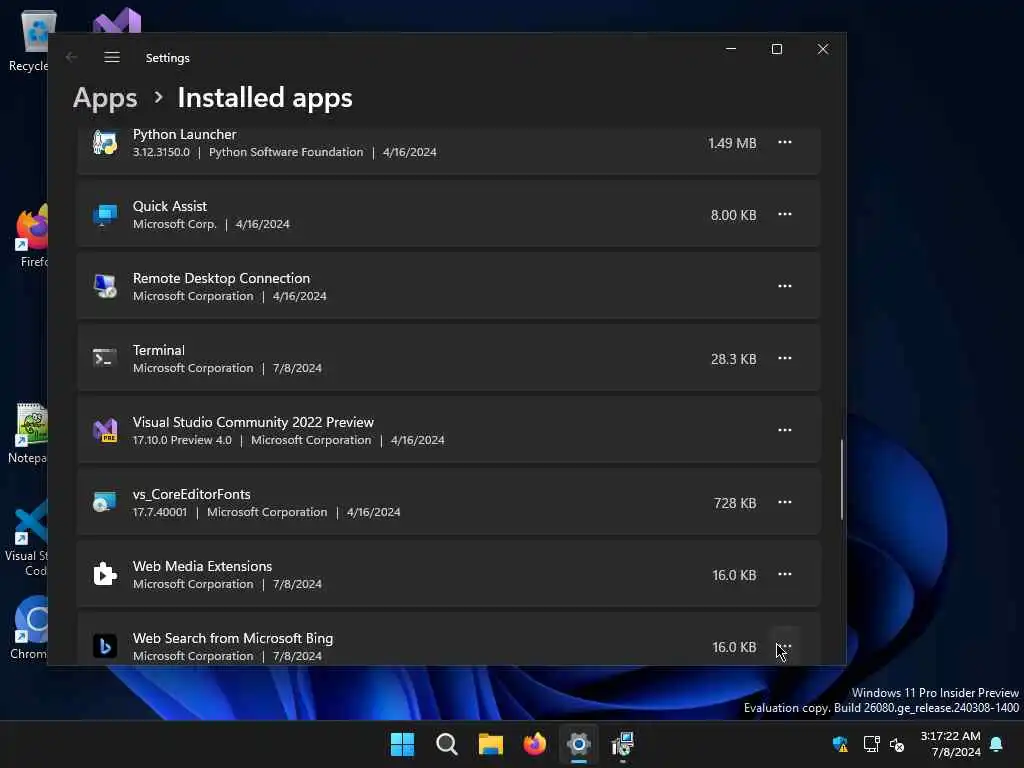This screenshot has height=768, width=1024.
Task: Open the notification bell in the tray
Action: tap(996, 744)
